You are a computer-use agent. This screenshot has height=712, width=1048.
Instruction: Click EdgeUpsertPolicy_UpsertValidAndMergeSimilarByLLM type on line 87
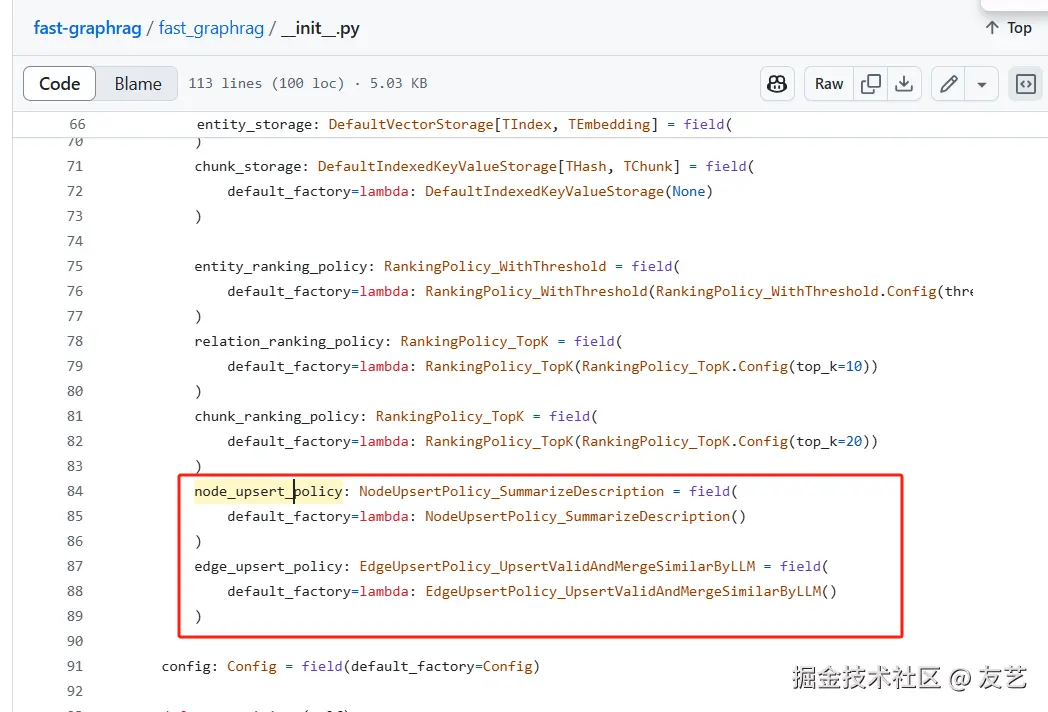tap(557, 566)
